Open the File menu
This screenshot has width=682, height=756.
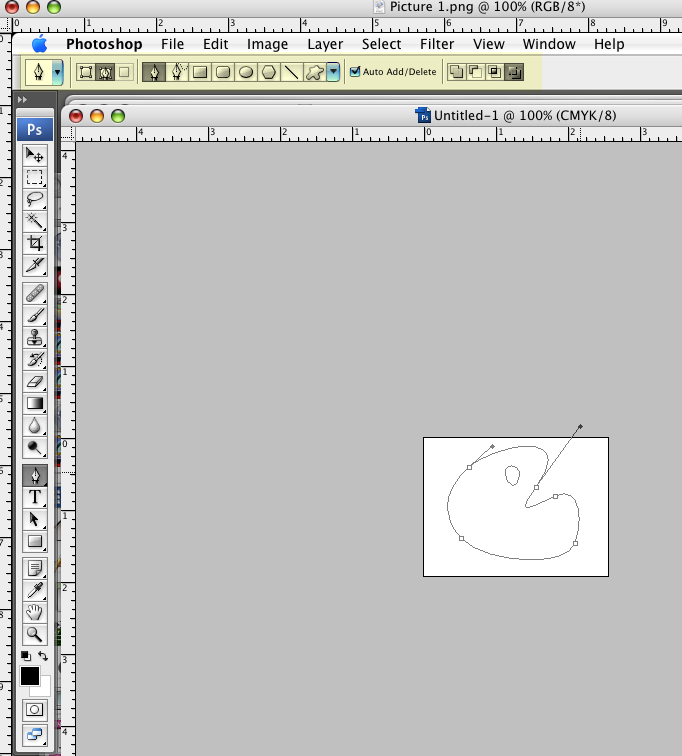[x=173, y=44]
